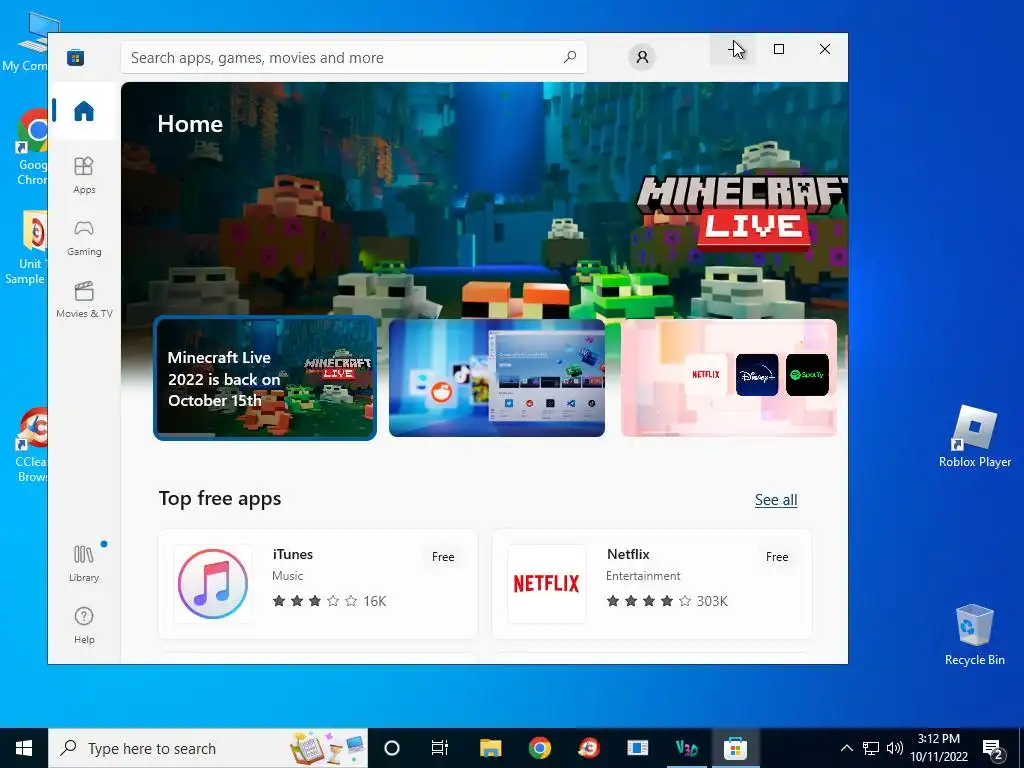Select the Roblox Player desktop shortcut

point(975,436)
